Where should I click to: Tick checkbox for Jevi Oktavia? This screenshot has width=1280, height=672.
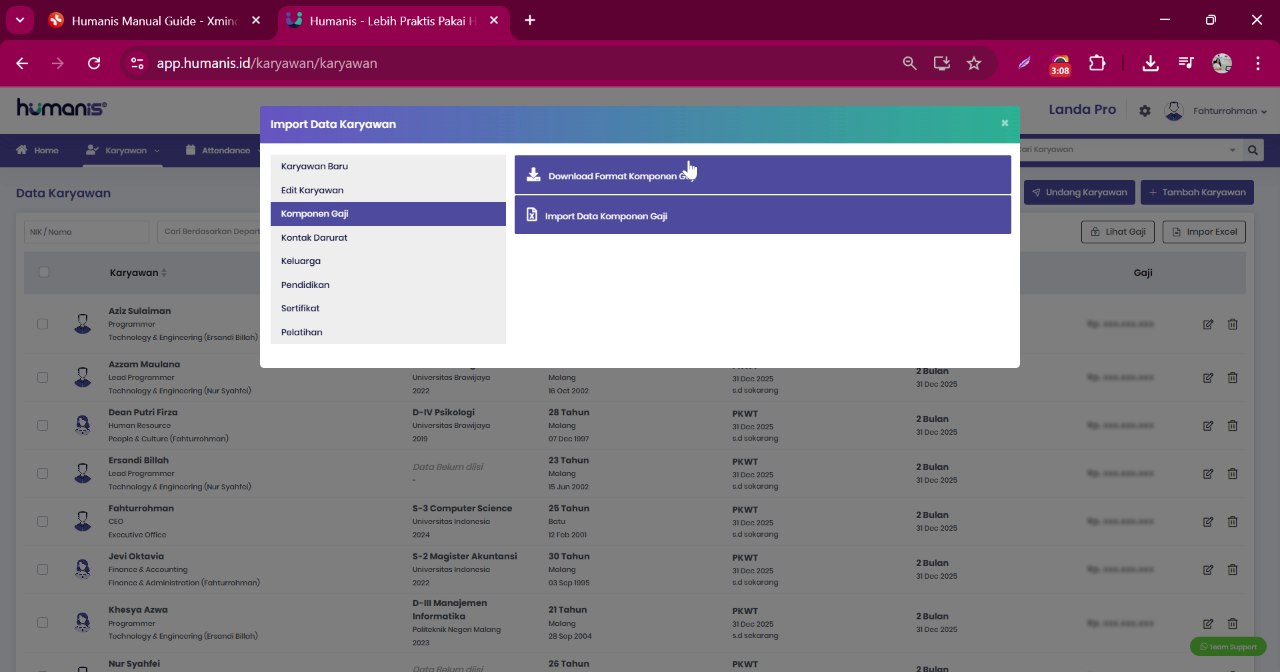pos(42,569)
